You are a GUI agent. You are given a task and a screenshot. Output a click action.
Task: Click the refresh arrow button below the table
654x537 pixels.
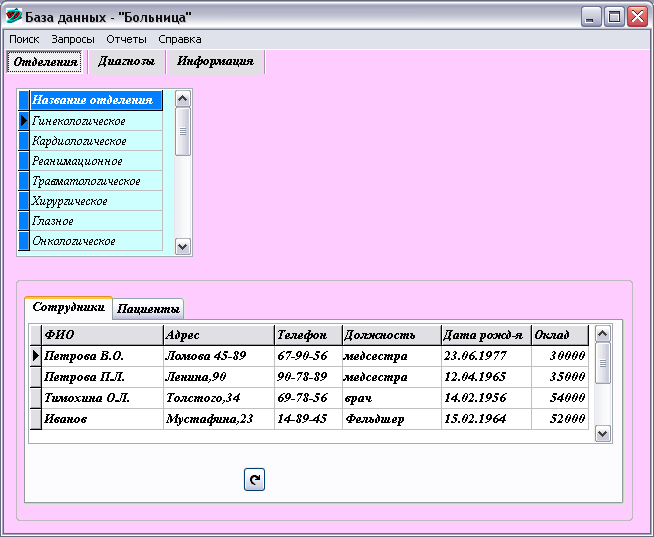tap(254, 481)
